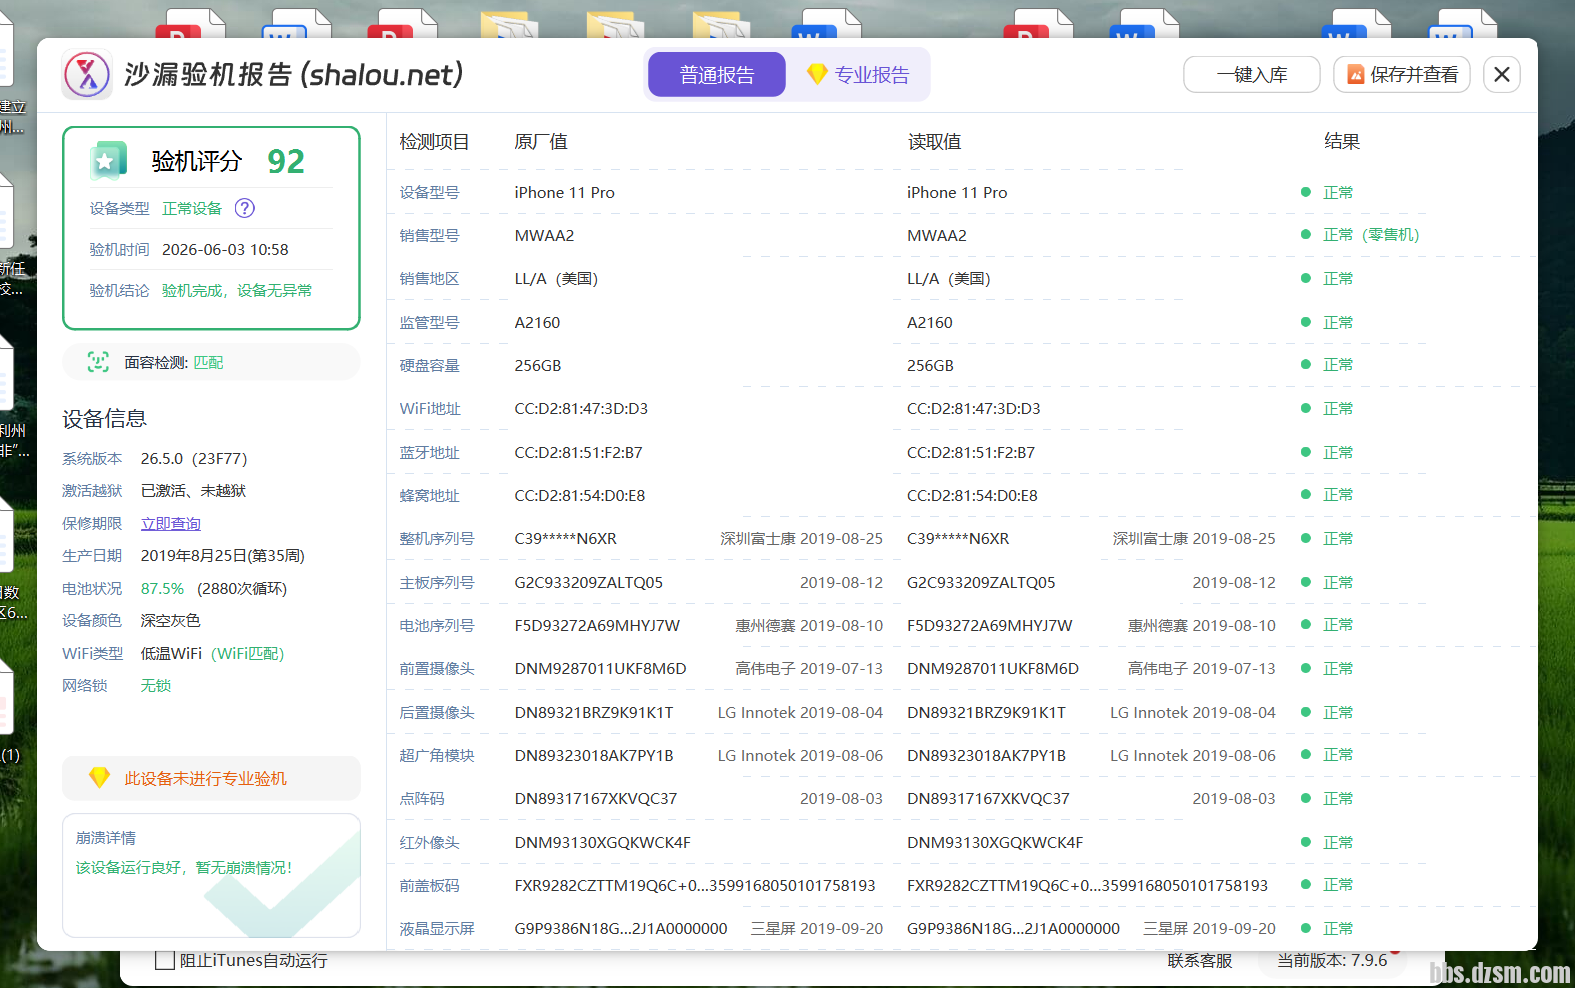This screenshot has height=988, width=1575.
Task: Click the diamond icon beside 此设备未进行专业验机
Action: (99, 777)
